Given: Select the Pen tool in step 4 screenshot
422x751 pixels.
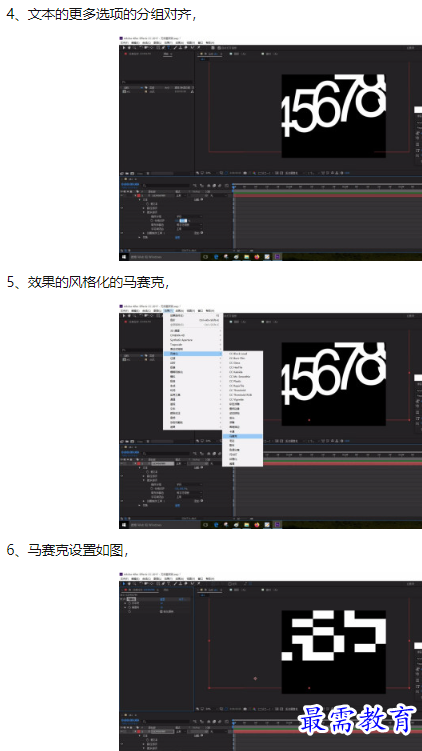Looking at the screenshot, I should [x=163, y=47].
